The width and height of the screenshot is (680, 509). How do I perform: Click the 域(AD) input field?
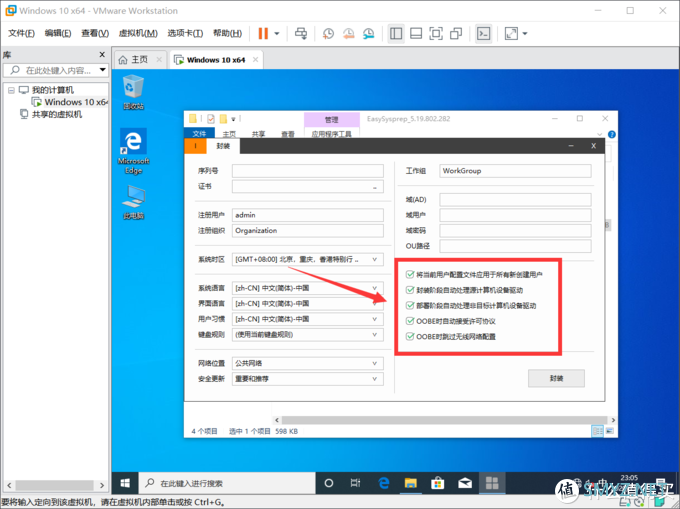[x=515, y=199]
